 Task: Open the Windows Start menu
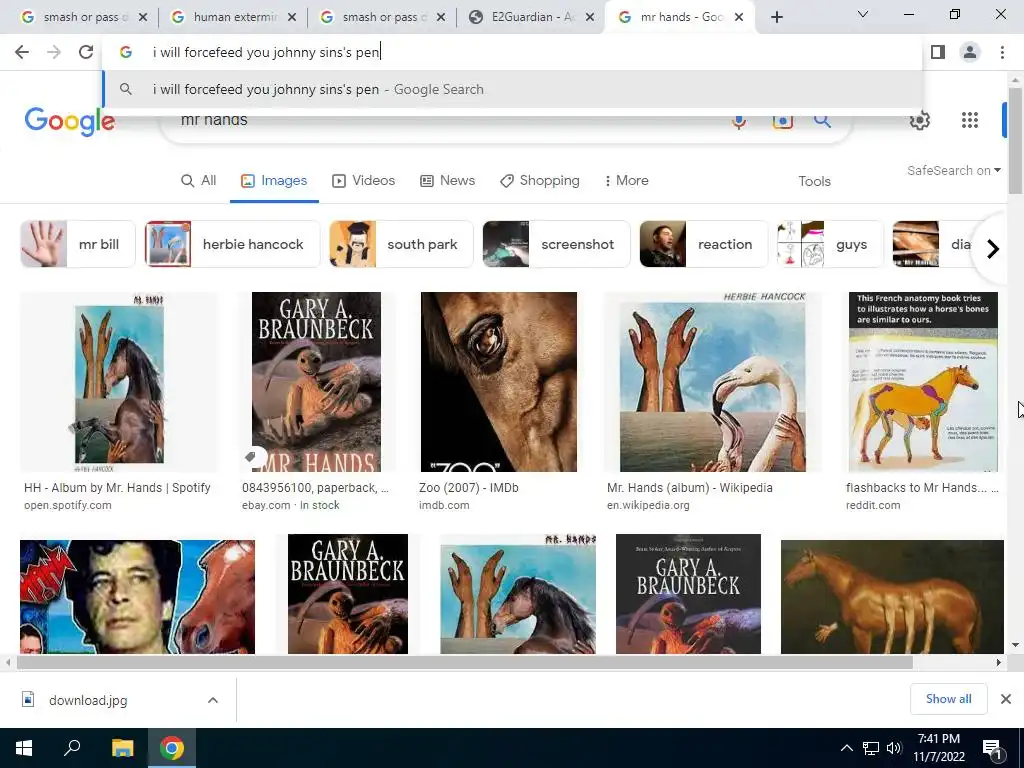pyautogui.click(x=24, y=748)
